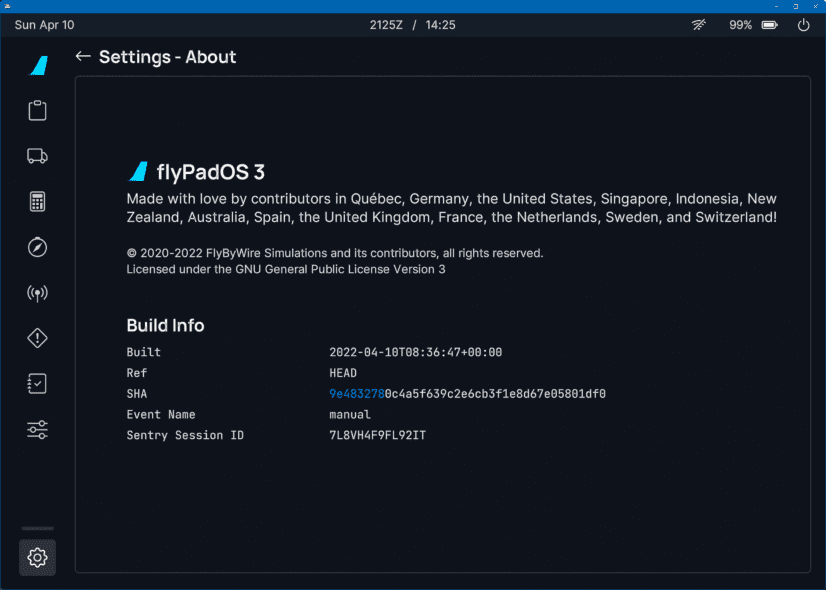Screen dimensions: 826x590
Task: Open the Dispatch clipboard page
Action: (38, 110)
